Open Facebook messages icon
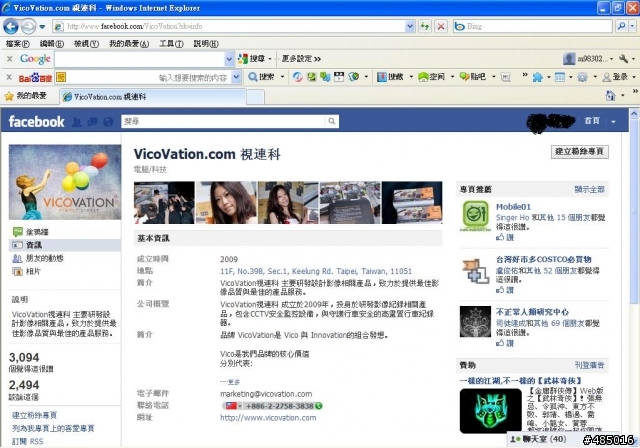The image size is (640, 448). [92, 122]
